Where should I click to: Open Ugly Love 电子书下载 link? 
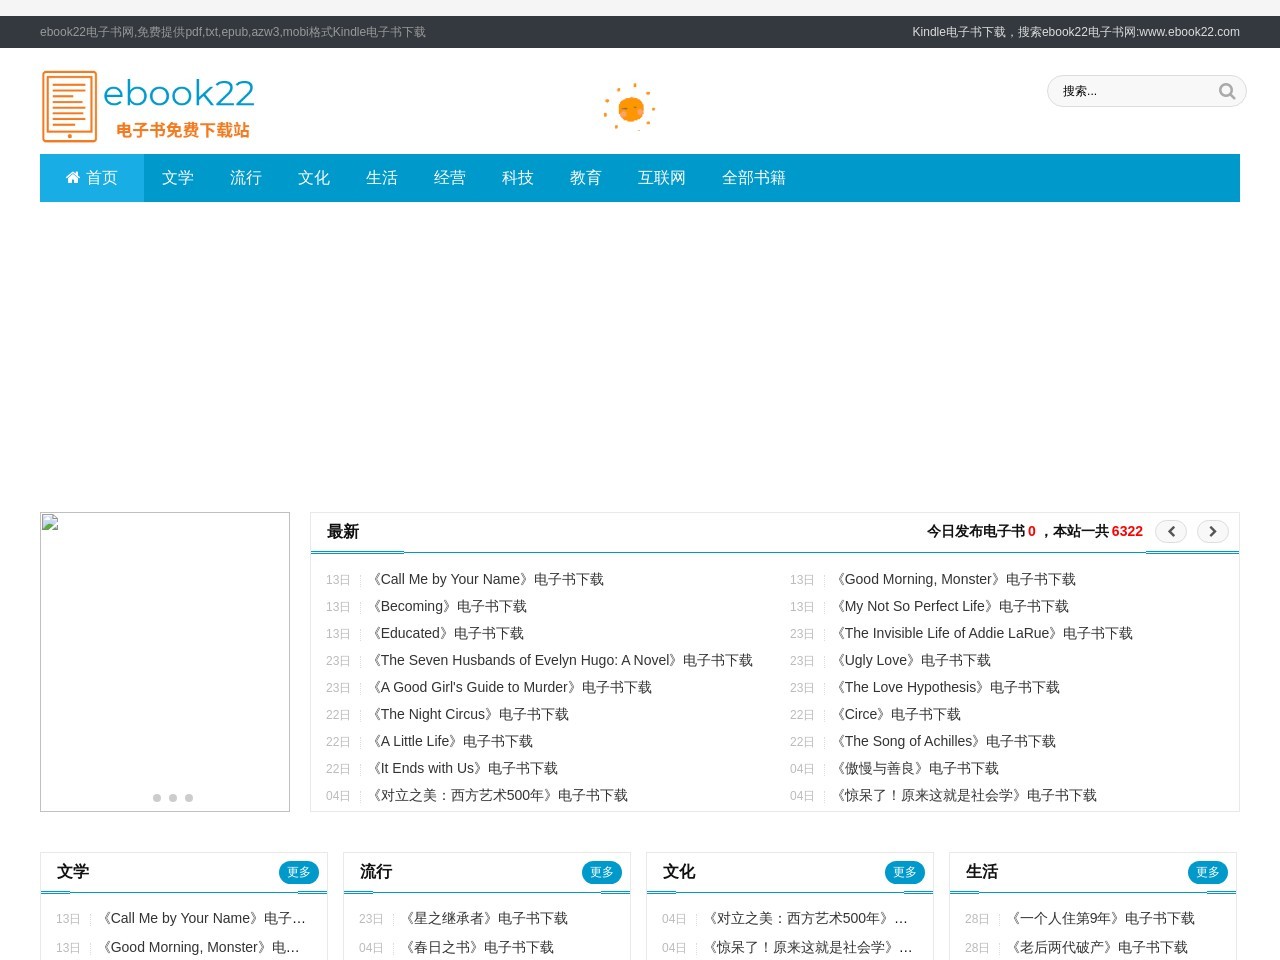point(911,660)
